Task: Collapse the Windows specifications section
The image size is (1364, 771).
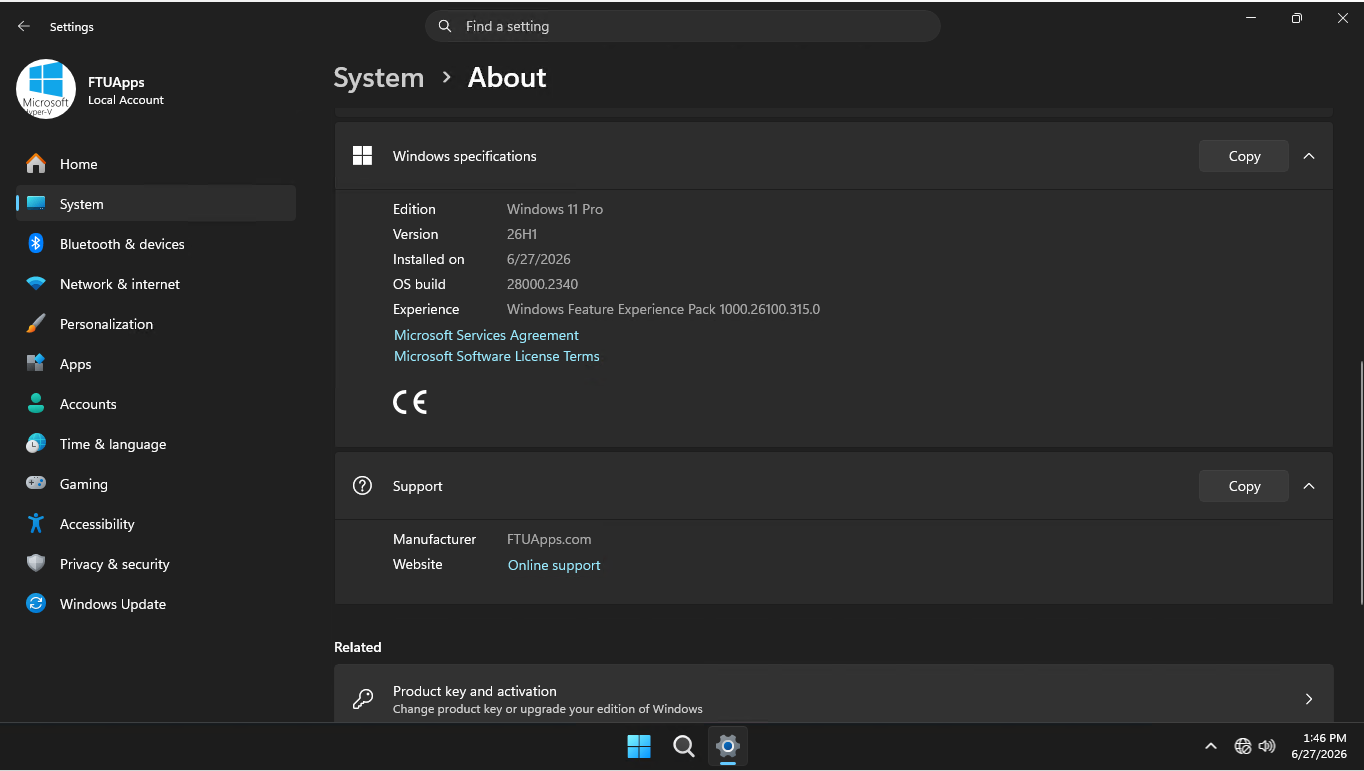Action: pos(1309,156)
